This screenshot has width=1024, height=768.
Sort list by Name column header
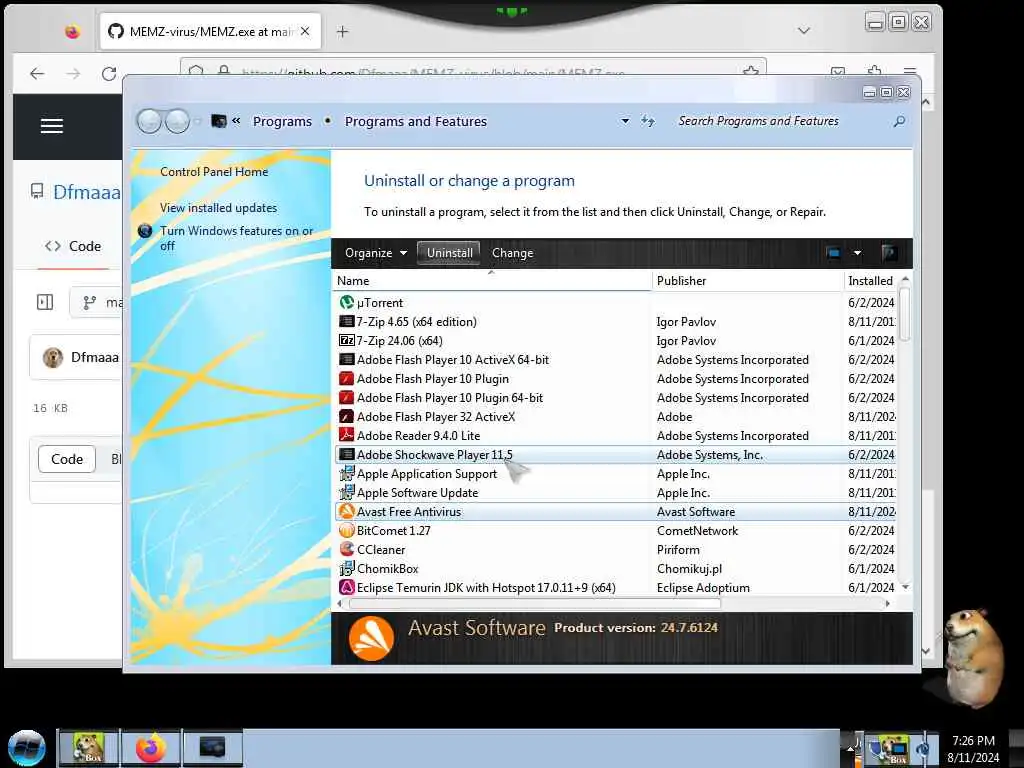491,281
